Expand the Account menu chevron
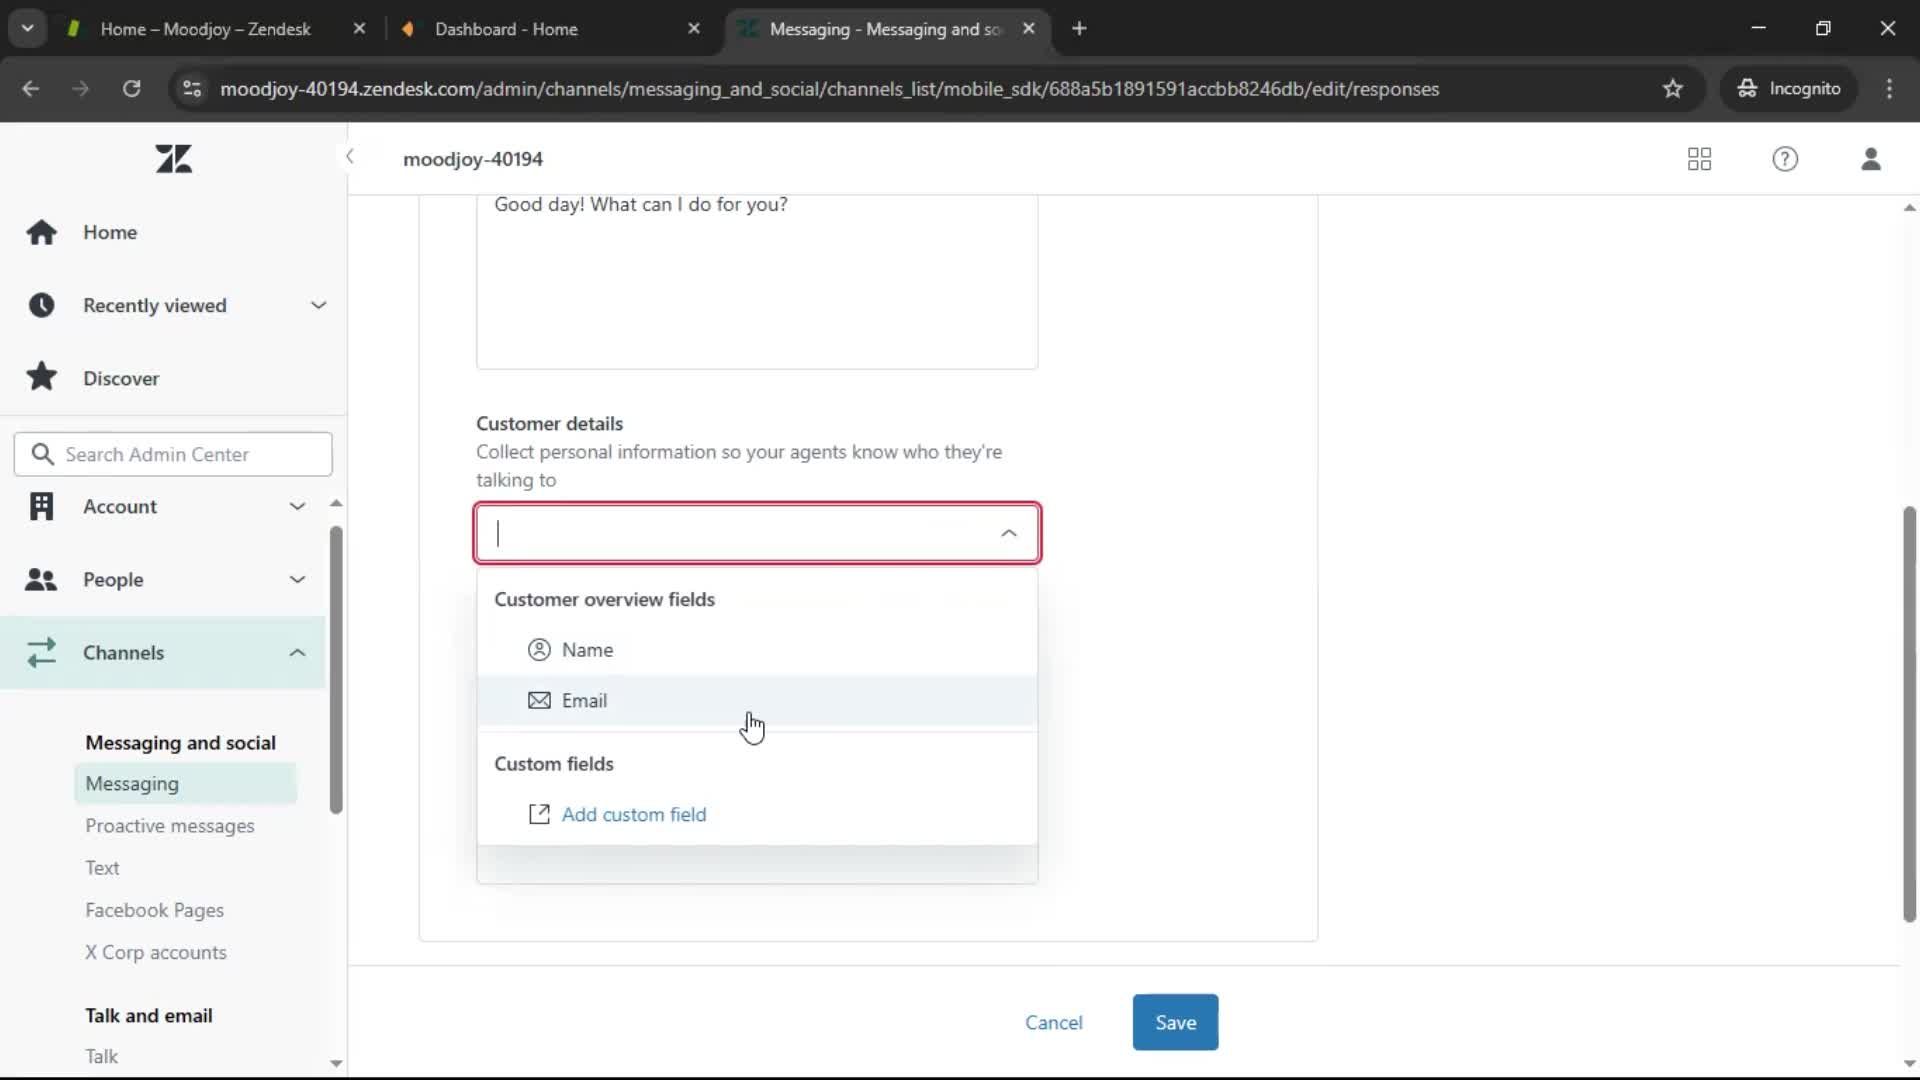This screenshot has height=1080, width=1920. pyautogui.click(x=297, y=506)
